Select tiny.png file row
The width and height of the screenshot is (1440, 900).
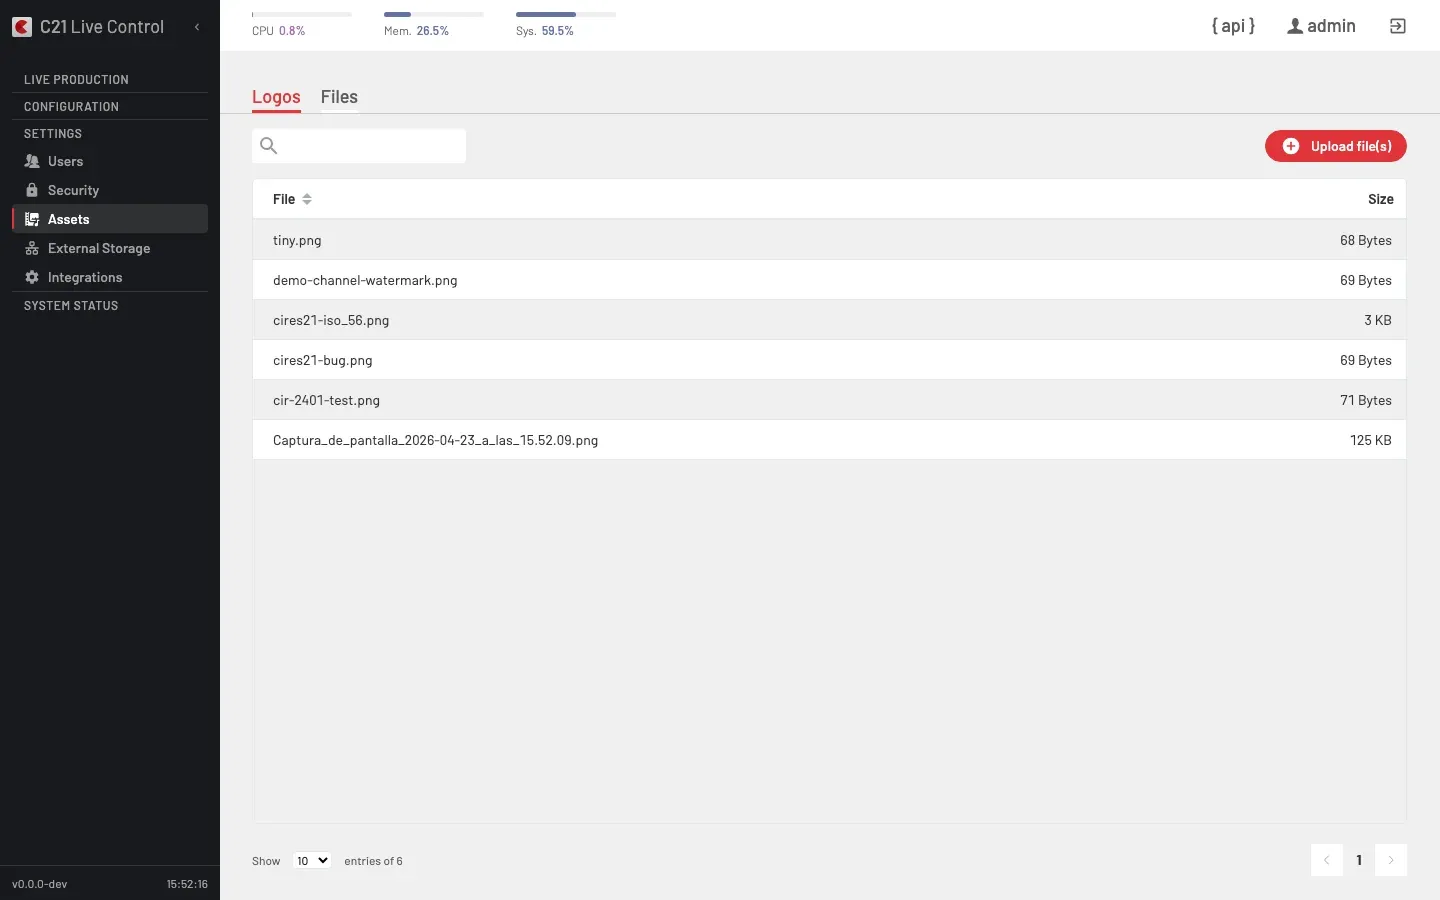[829, 240]
